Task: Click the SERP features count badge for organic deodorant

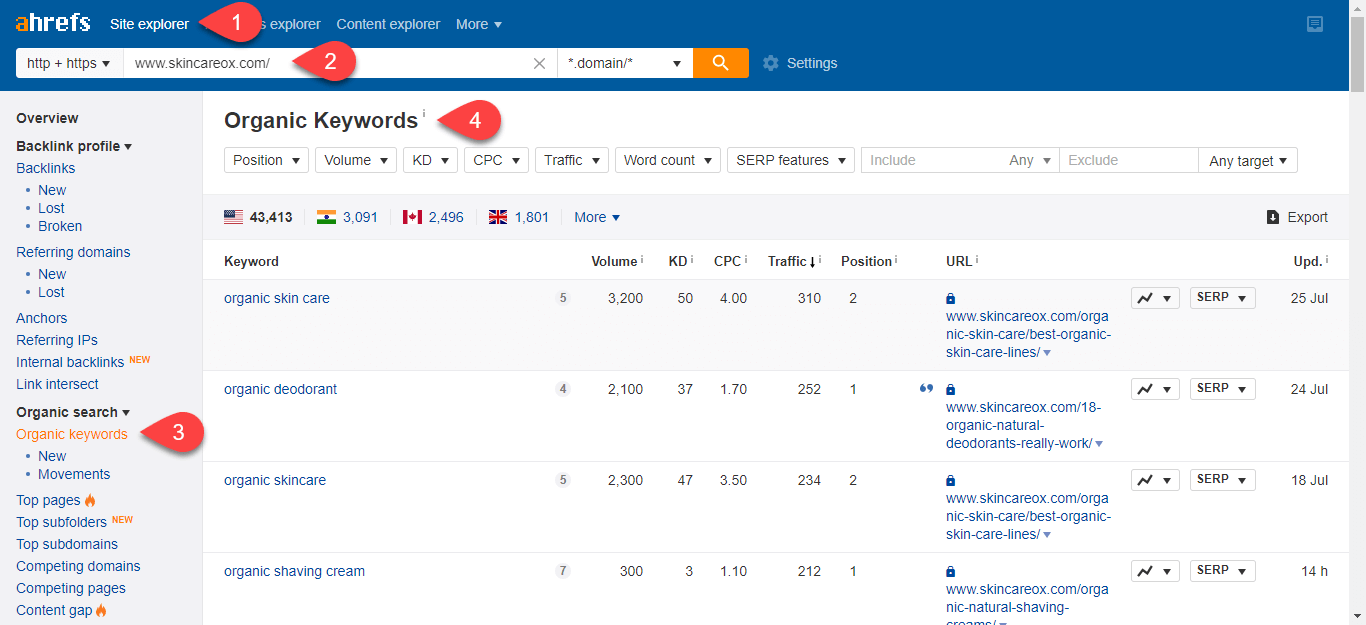Action: point(563,389)
